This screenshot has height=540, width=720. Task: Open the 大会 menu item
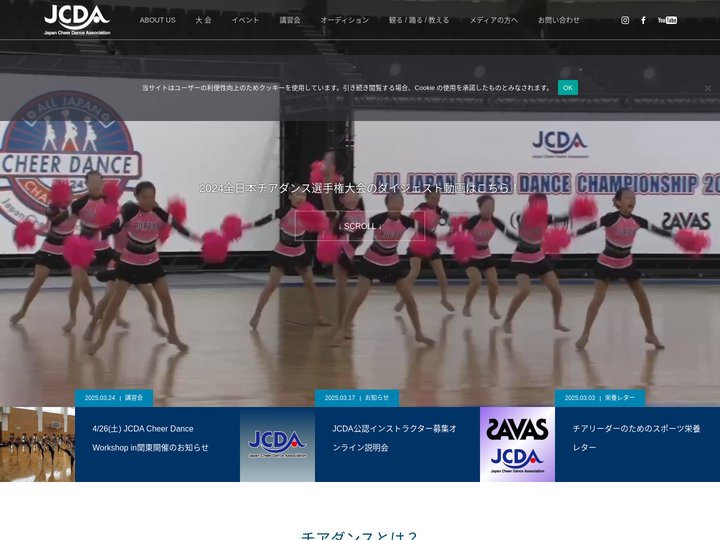(203, 20)
